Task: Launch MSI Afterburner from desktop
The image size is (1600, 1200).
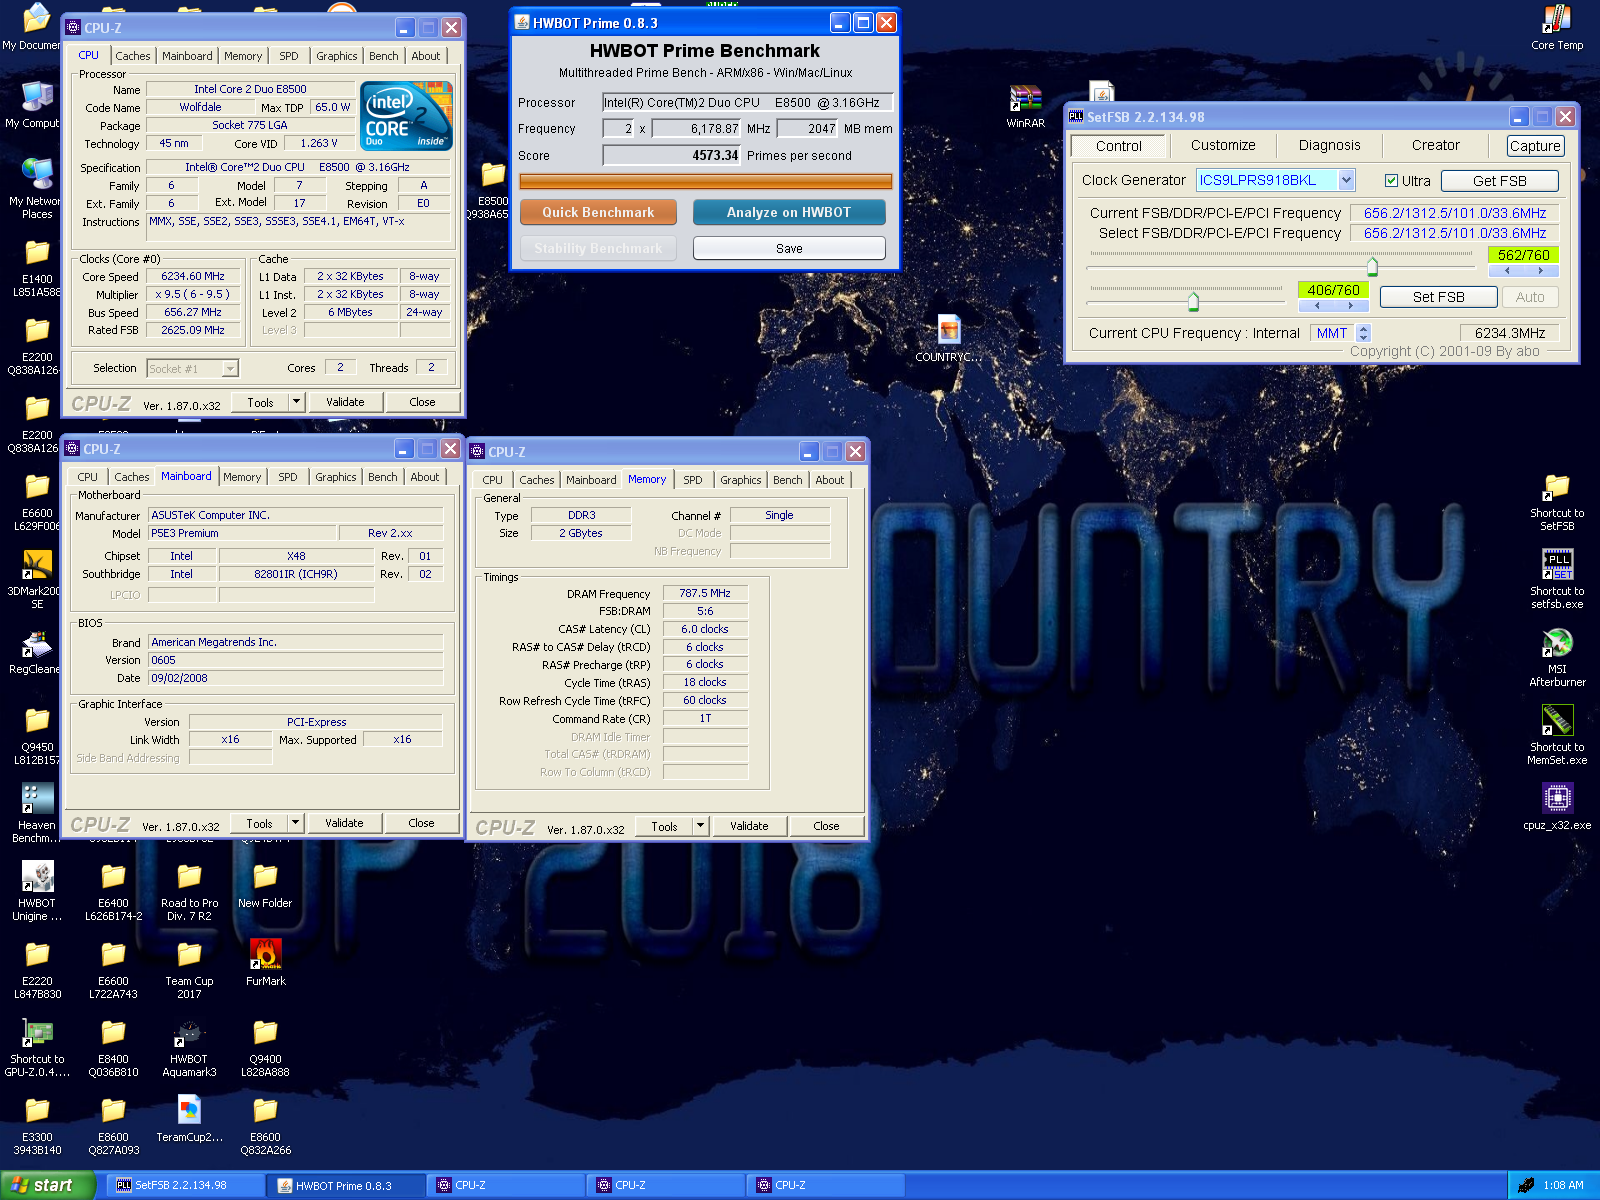Action: coord(1557,658)
